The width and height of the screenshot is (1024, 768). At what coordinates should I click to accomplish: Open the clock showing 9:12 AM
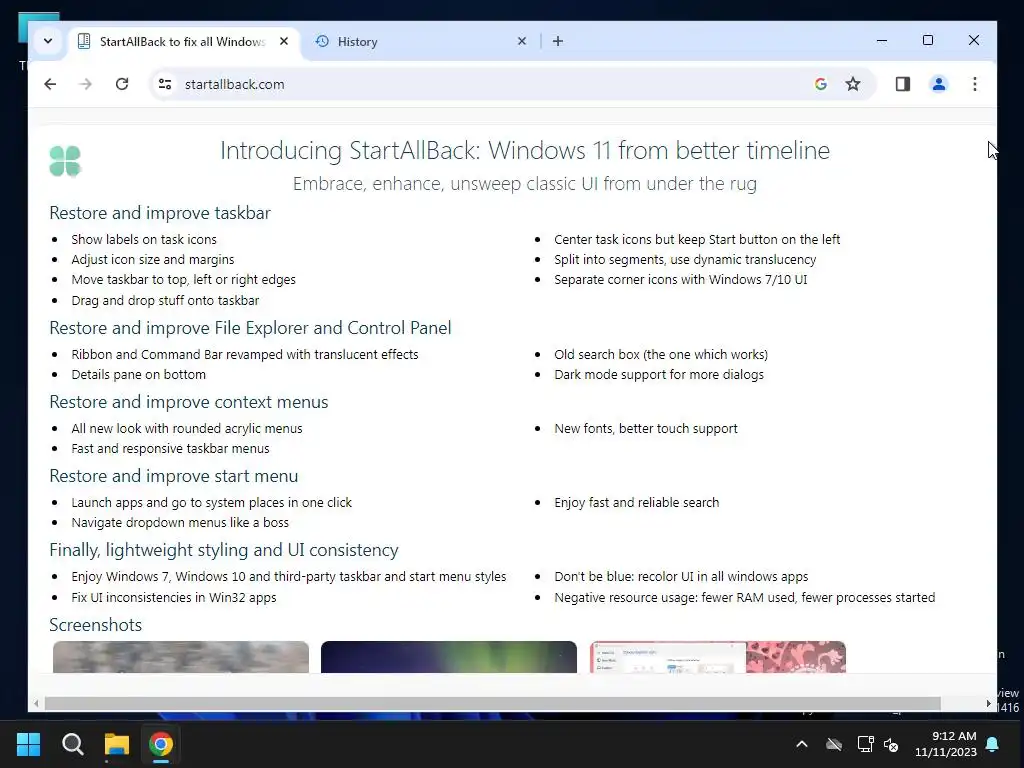[x=946, y=744]
